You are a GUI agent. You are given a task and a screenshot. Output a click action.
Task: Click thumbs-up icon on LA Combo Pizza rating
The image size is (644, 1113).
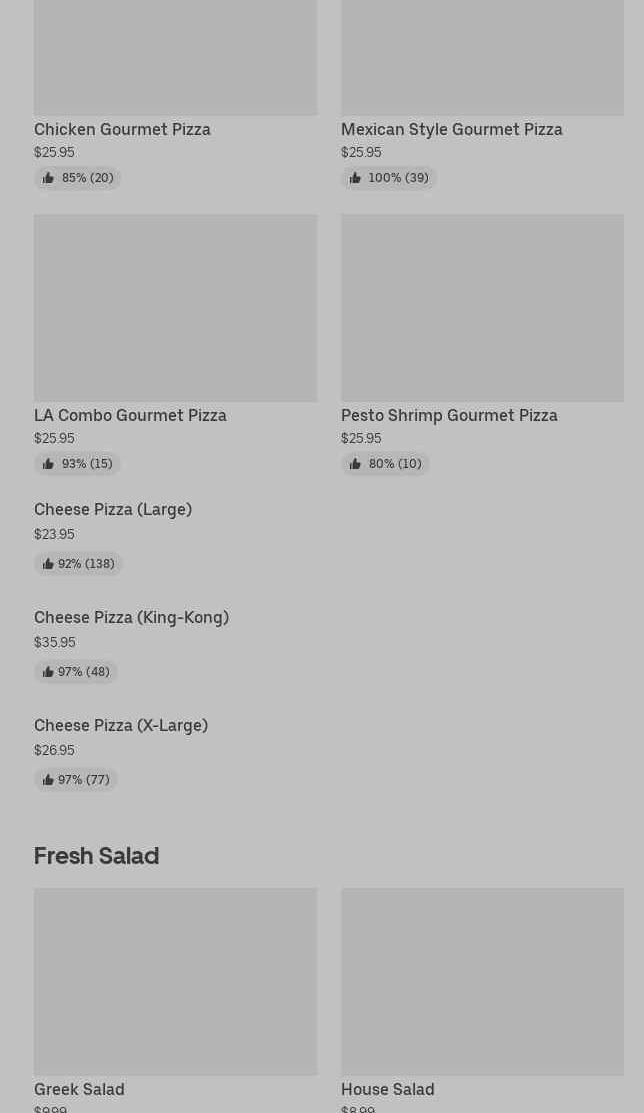(48, 464)
